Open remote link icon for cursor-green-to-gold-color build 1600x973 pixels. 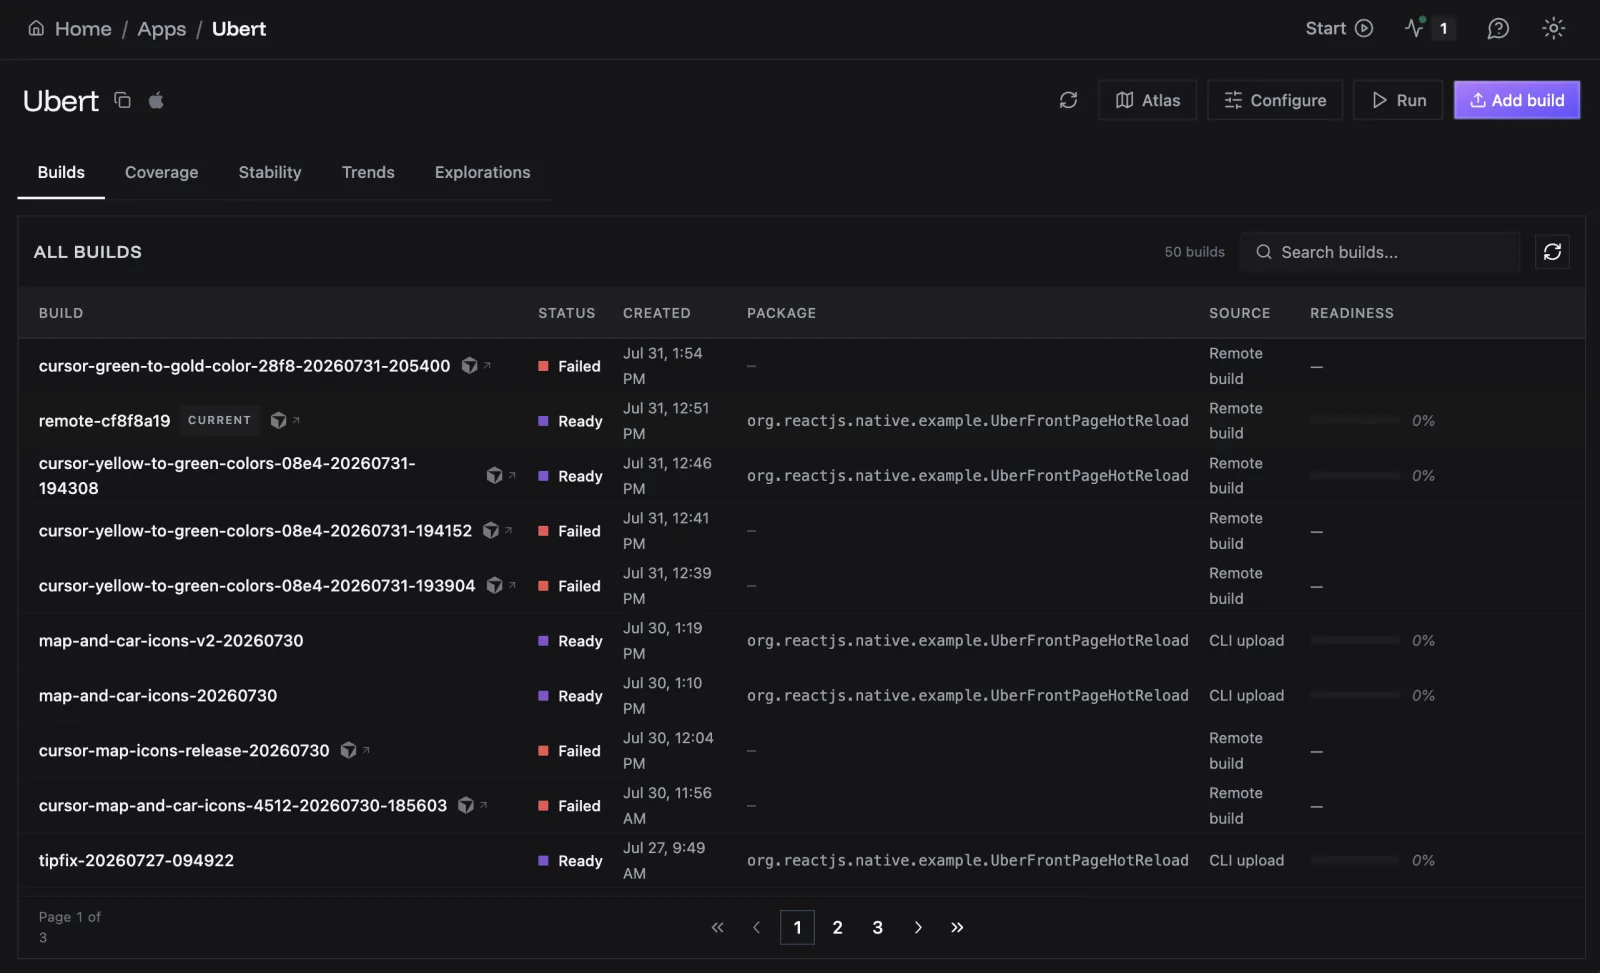(x=476, y=366)
